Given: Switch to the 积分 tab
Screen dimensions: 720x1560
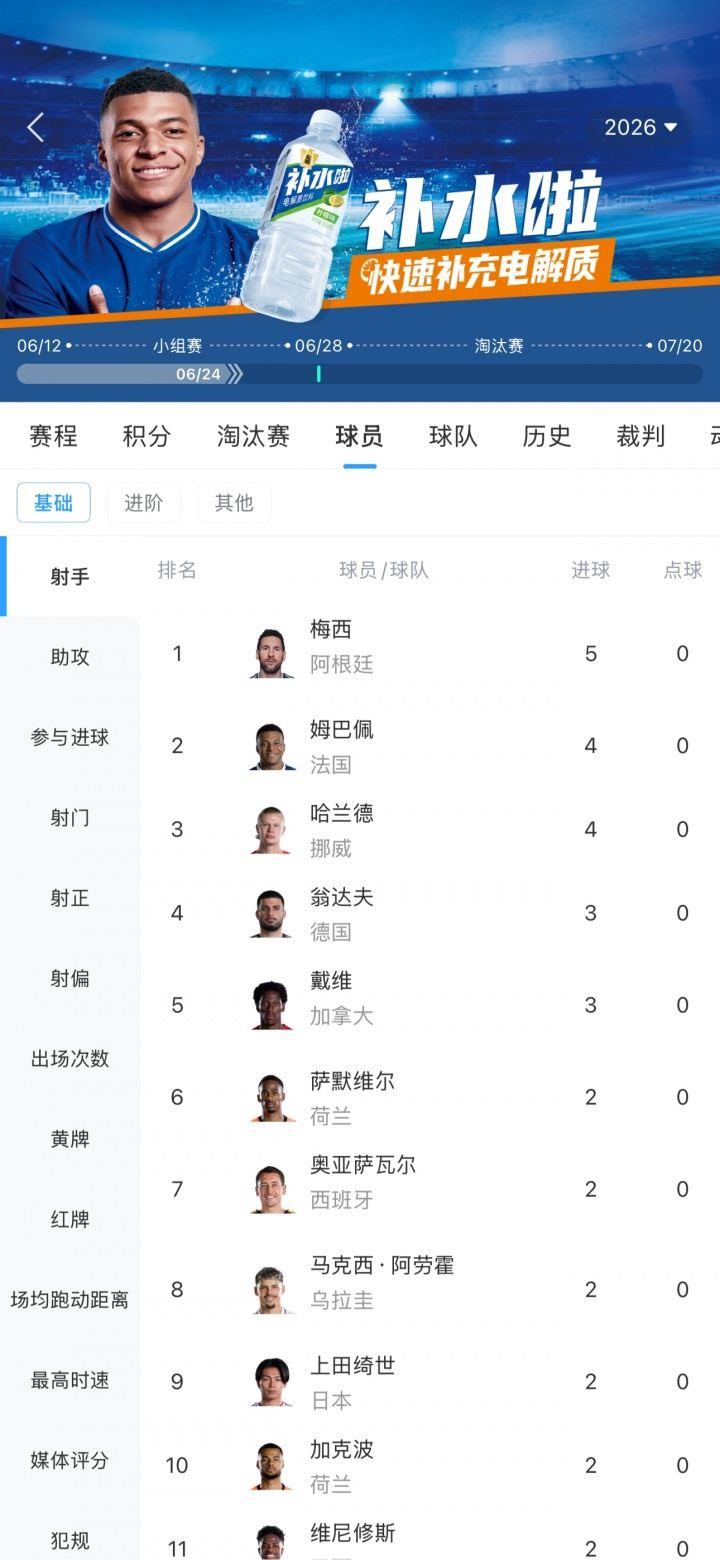Looking at the screenshot, I should coord(147,436).
